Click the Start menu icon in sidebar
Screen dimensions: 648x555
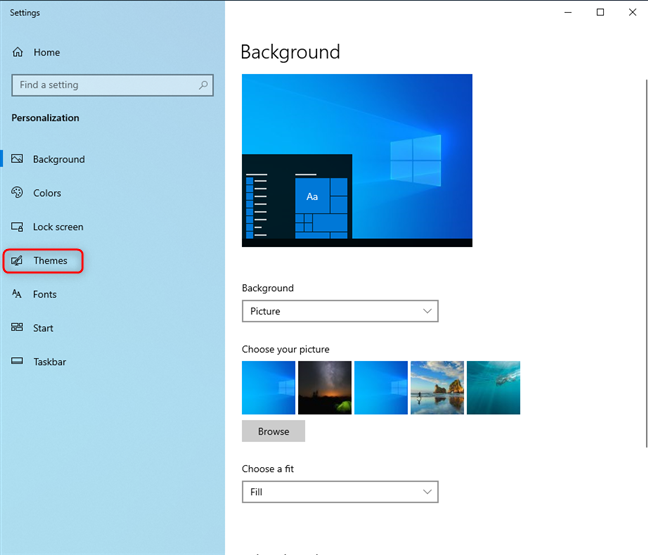pos(17,328)
